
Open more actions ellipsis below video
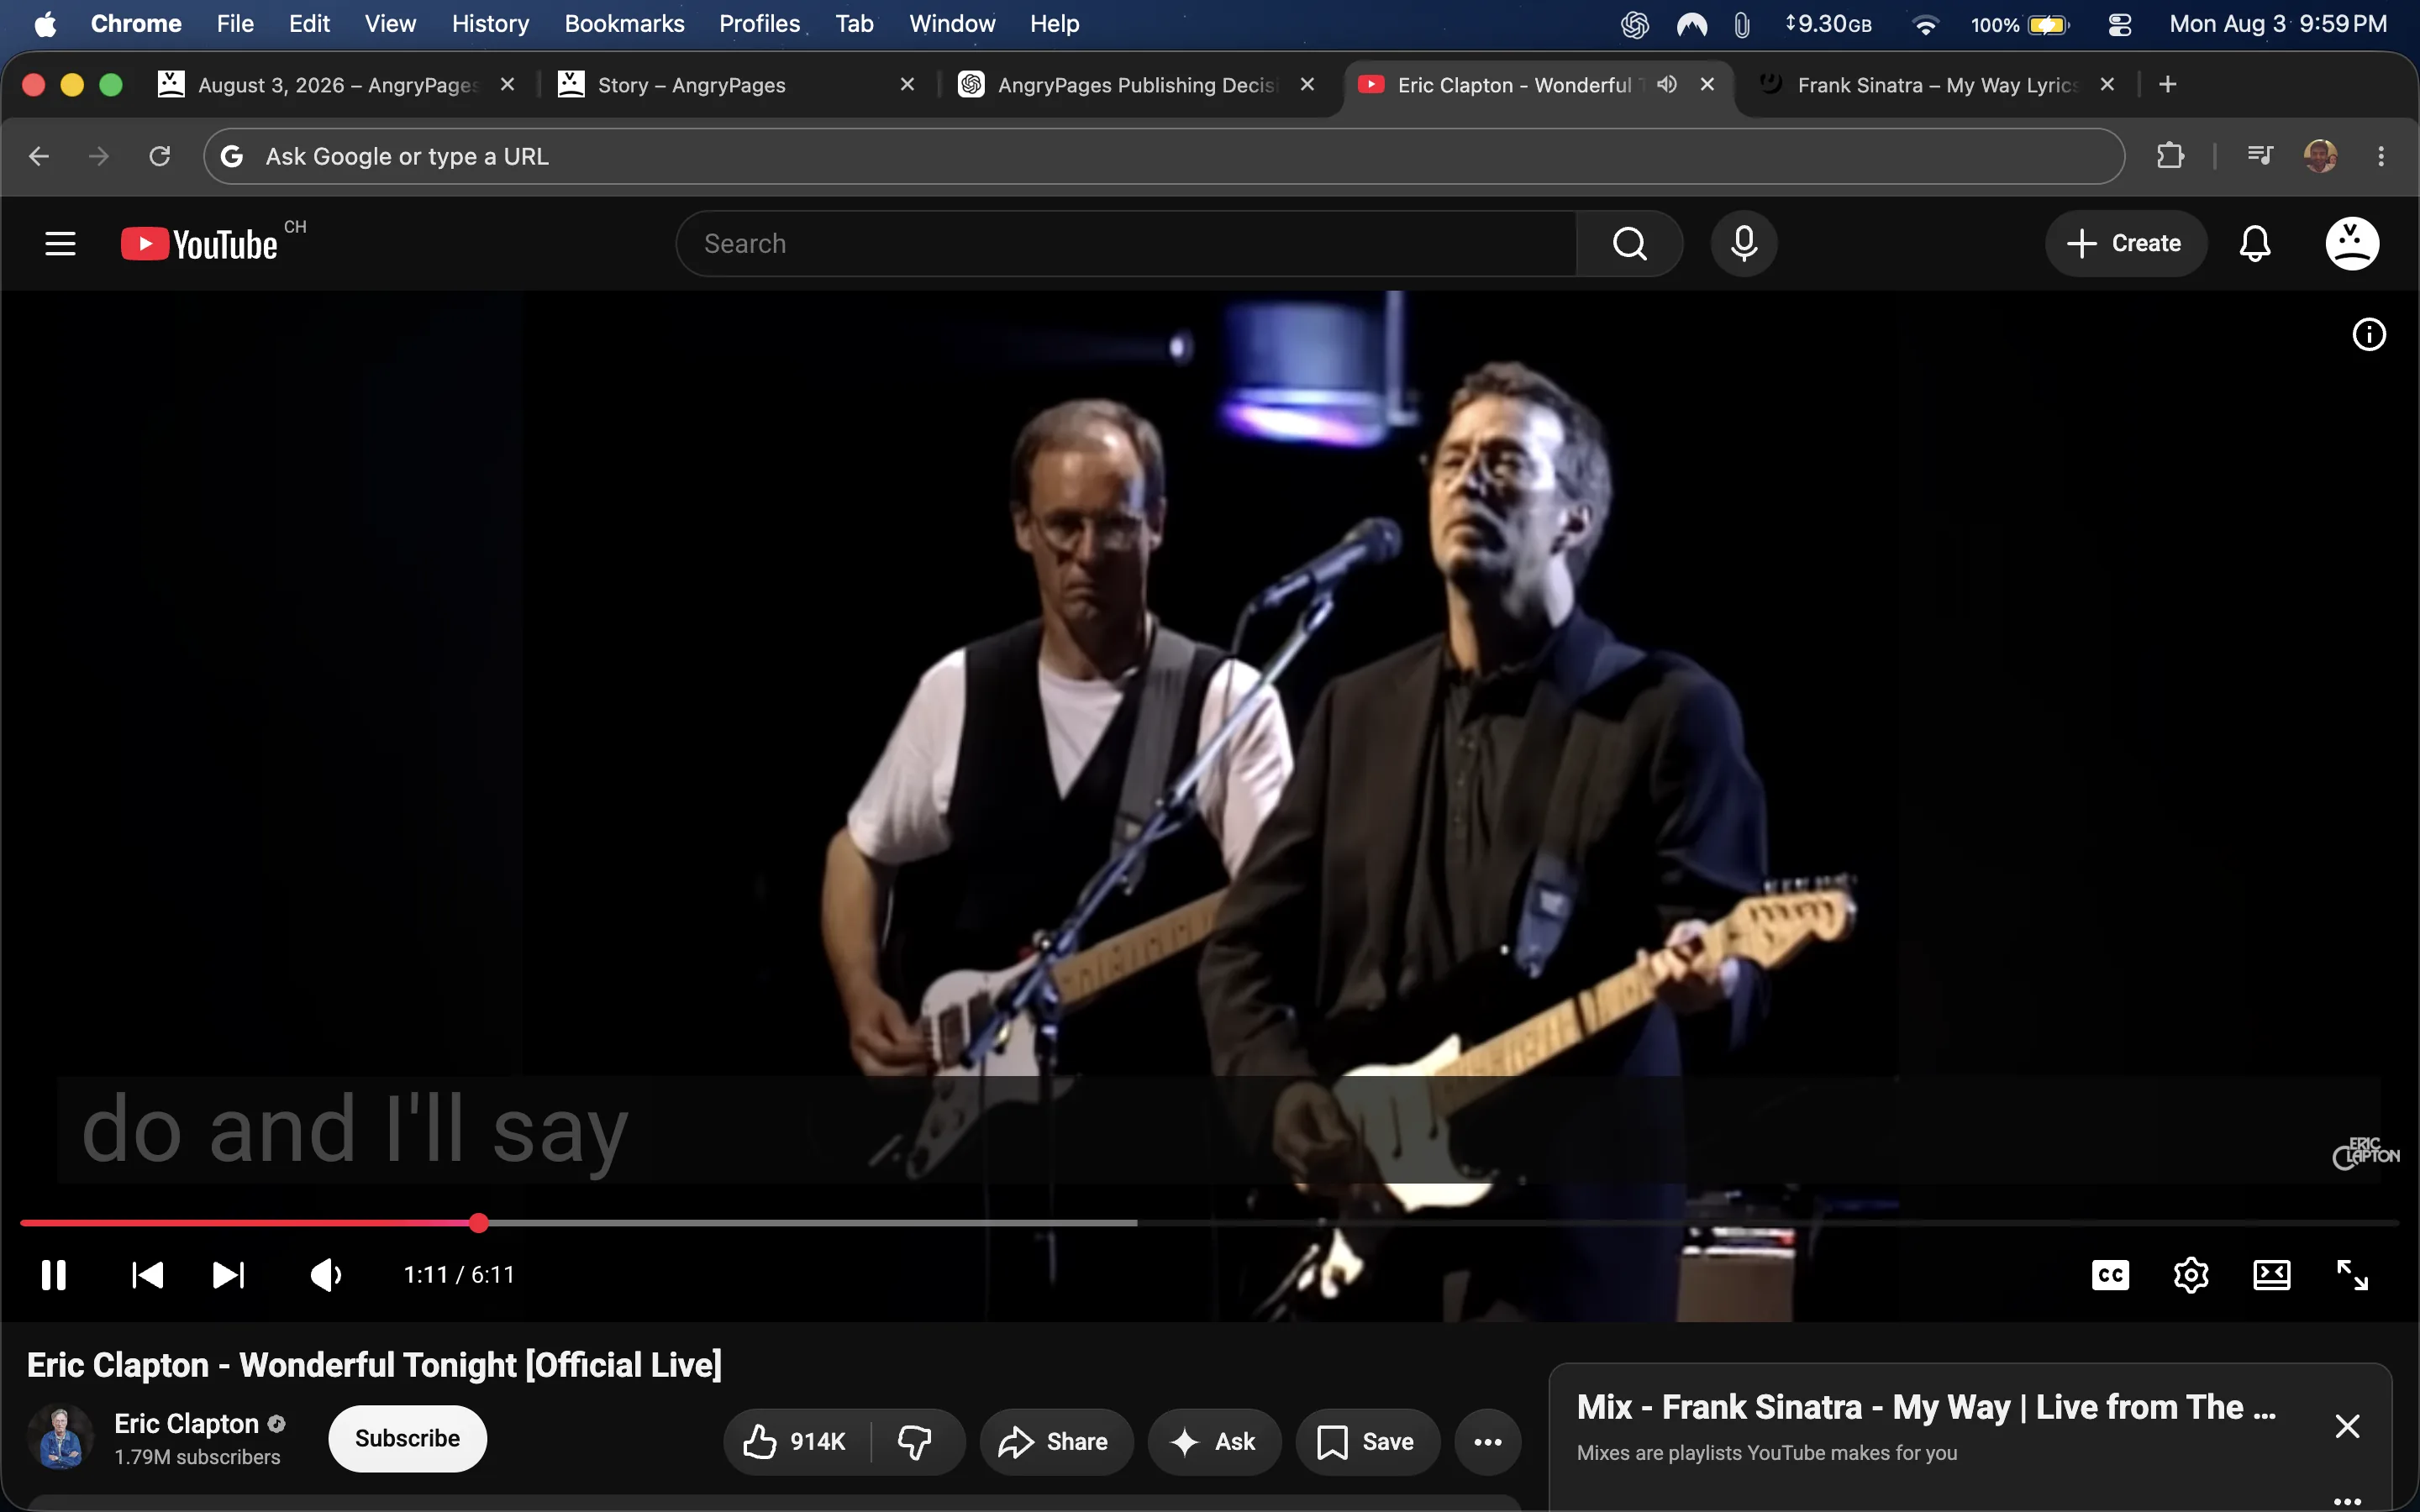point(1488,1441)
